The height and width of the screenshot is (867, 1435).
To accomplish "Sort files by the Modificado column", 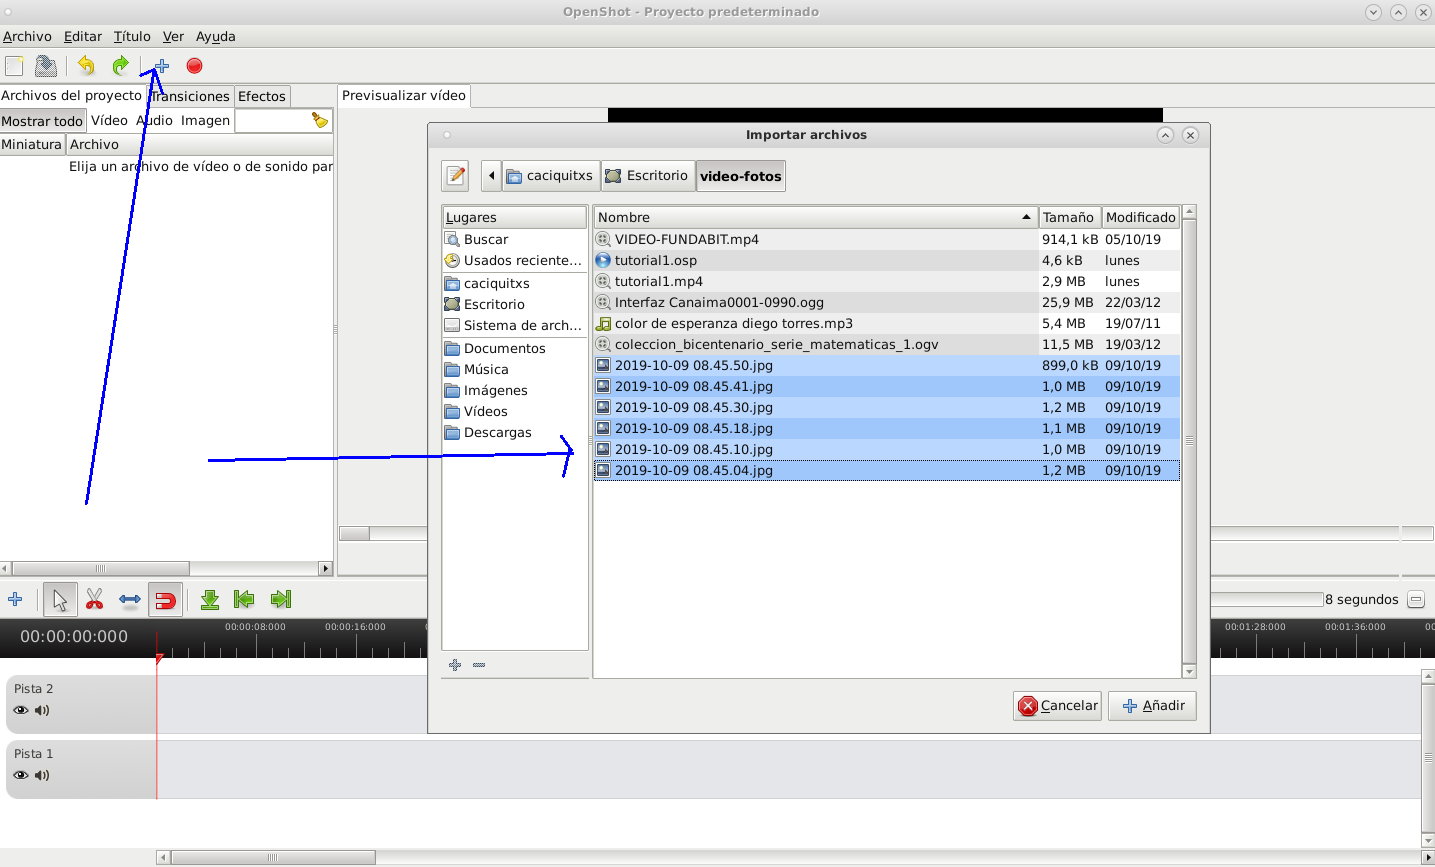I will (1141, 218).
